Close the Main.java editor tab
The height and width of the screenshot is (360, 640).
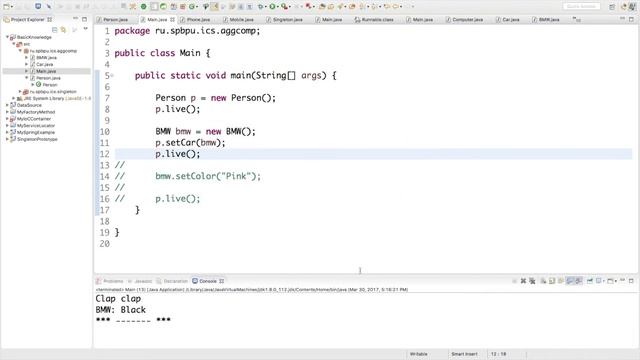click(x=172, y=20)
